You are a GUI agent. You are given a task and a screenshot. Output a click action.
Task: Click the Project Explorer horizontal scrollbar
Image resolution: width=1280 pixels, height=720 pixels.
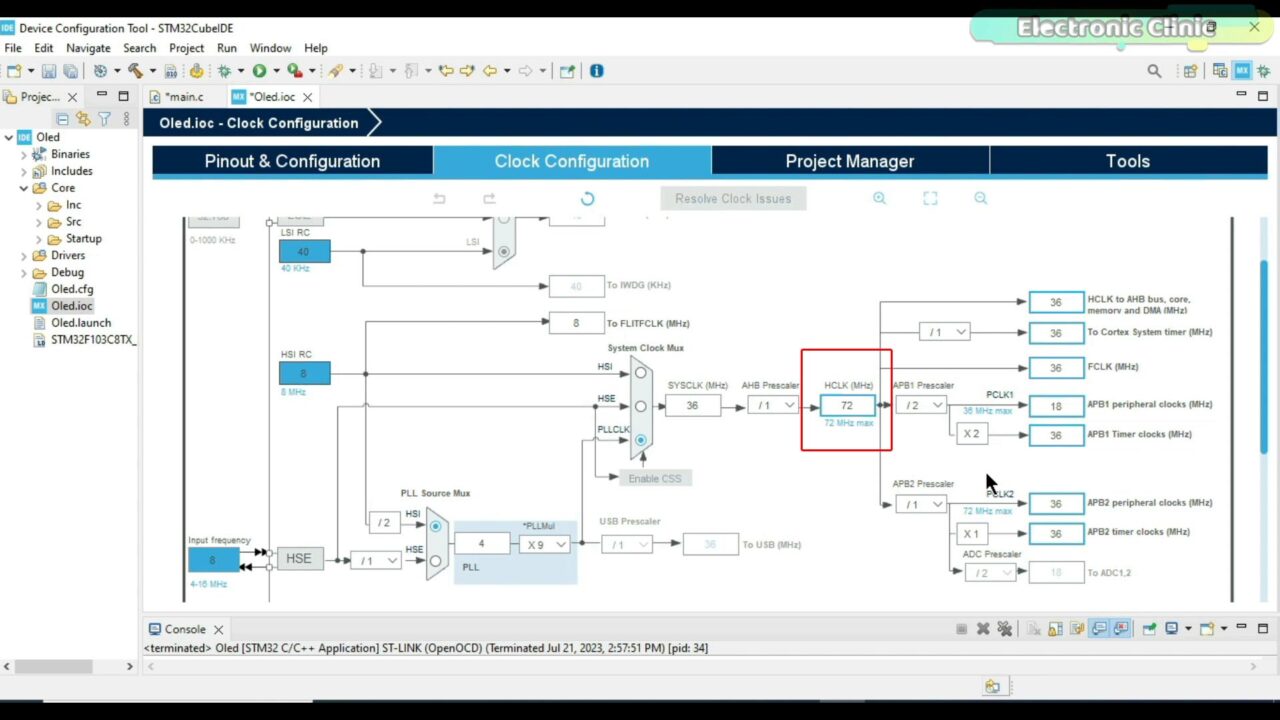tap(52, 666)
